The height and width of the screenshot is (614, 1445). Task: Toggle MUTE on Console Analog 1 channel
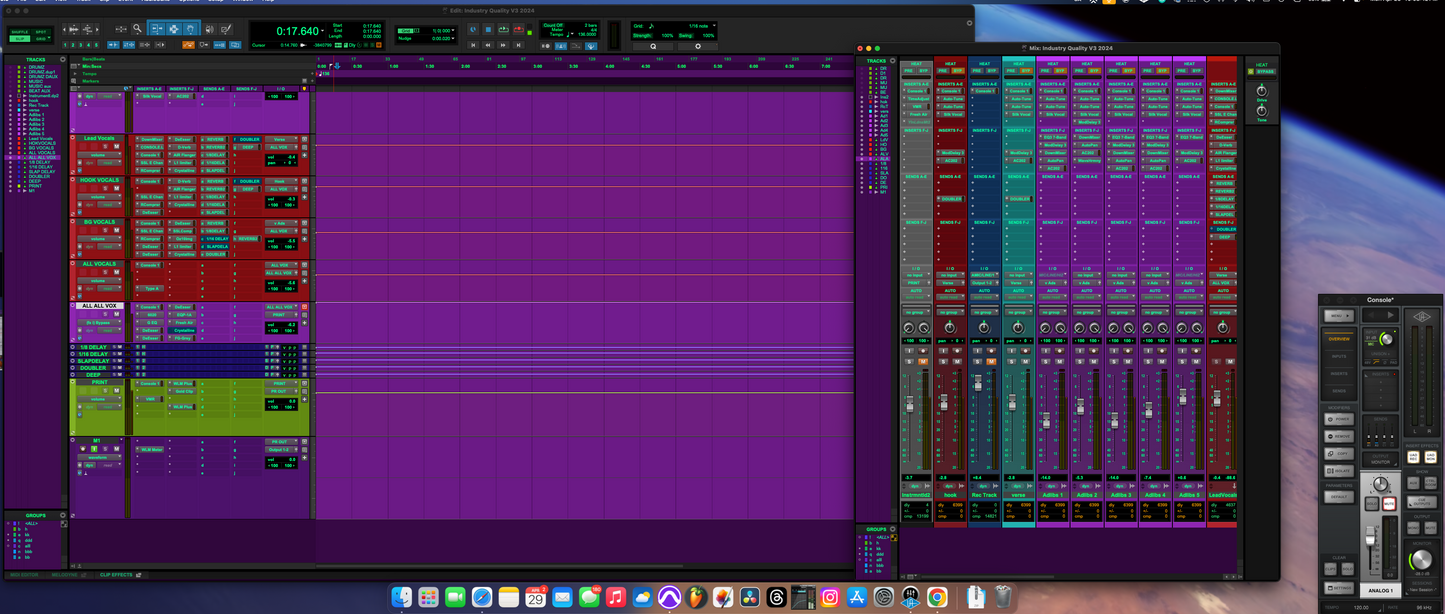tap(1390, 505)
